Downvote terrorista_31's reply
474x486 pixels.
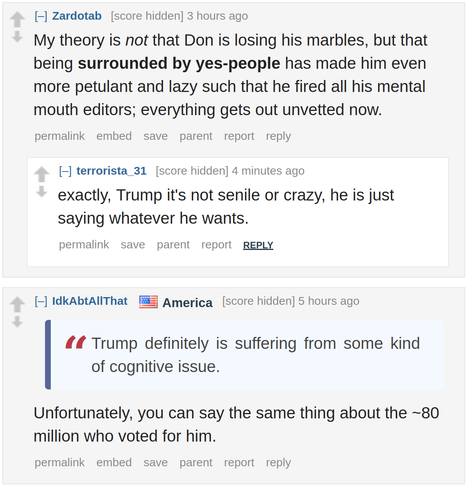pyautogui.click(x=42, y=191)
